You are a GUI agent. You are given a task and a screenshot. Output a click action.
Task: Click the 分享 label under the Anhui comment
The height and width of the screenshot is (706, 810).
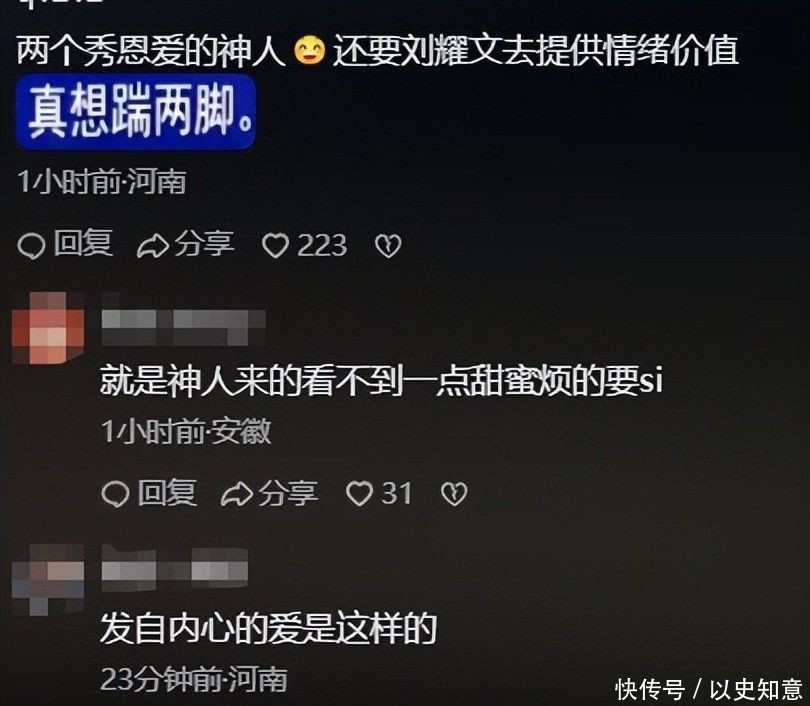pos(288,492)
